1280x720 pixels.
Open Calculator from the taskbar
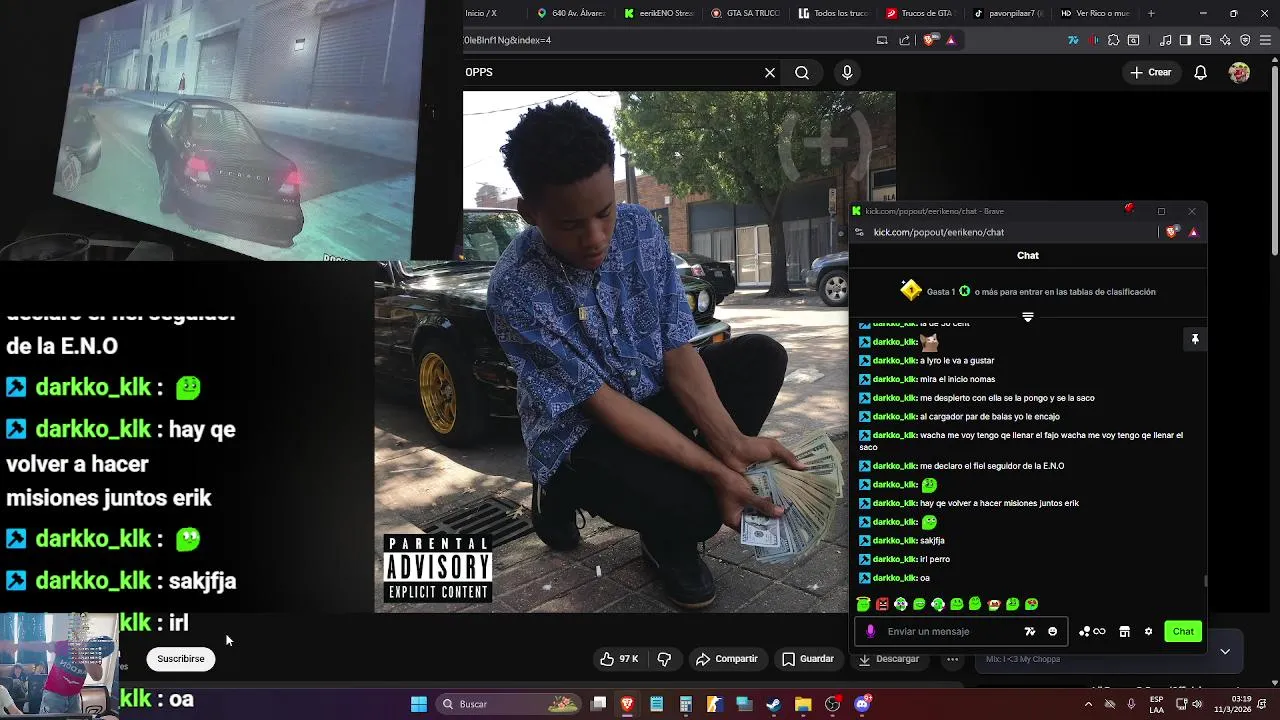pyautogui.click(x=685, y=704)
